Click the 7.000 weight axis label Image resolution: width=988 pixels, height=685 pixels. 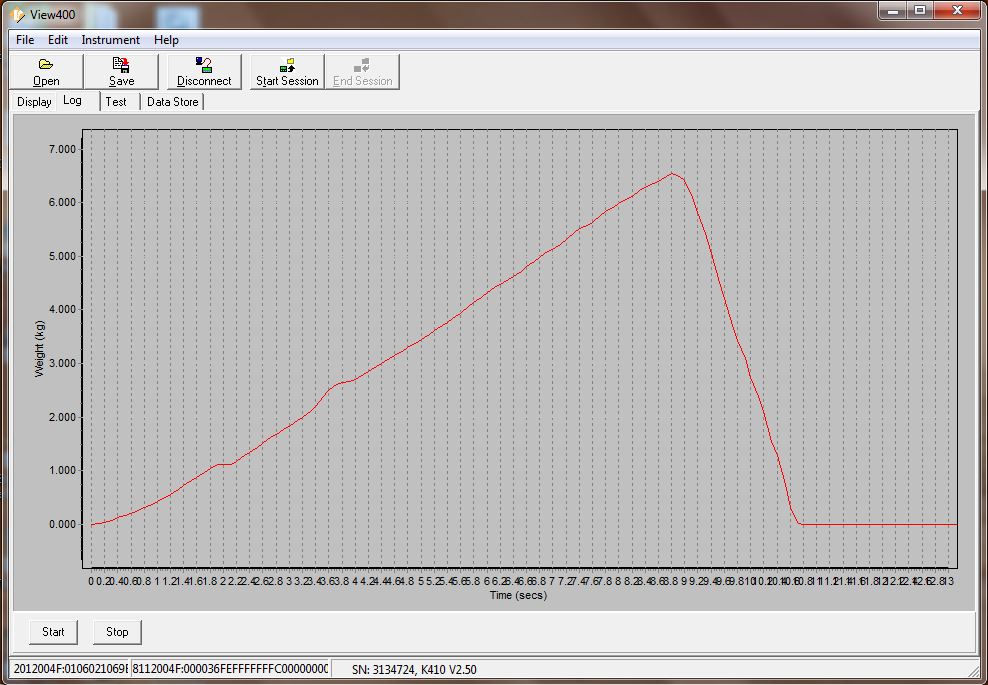[x=62, y=149]
